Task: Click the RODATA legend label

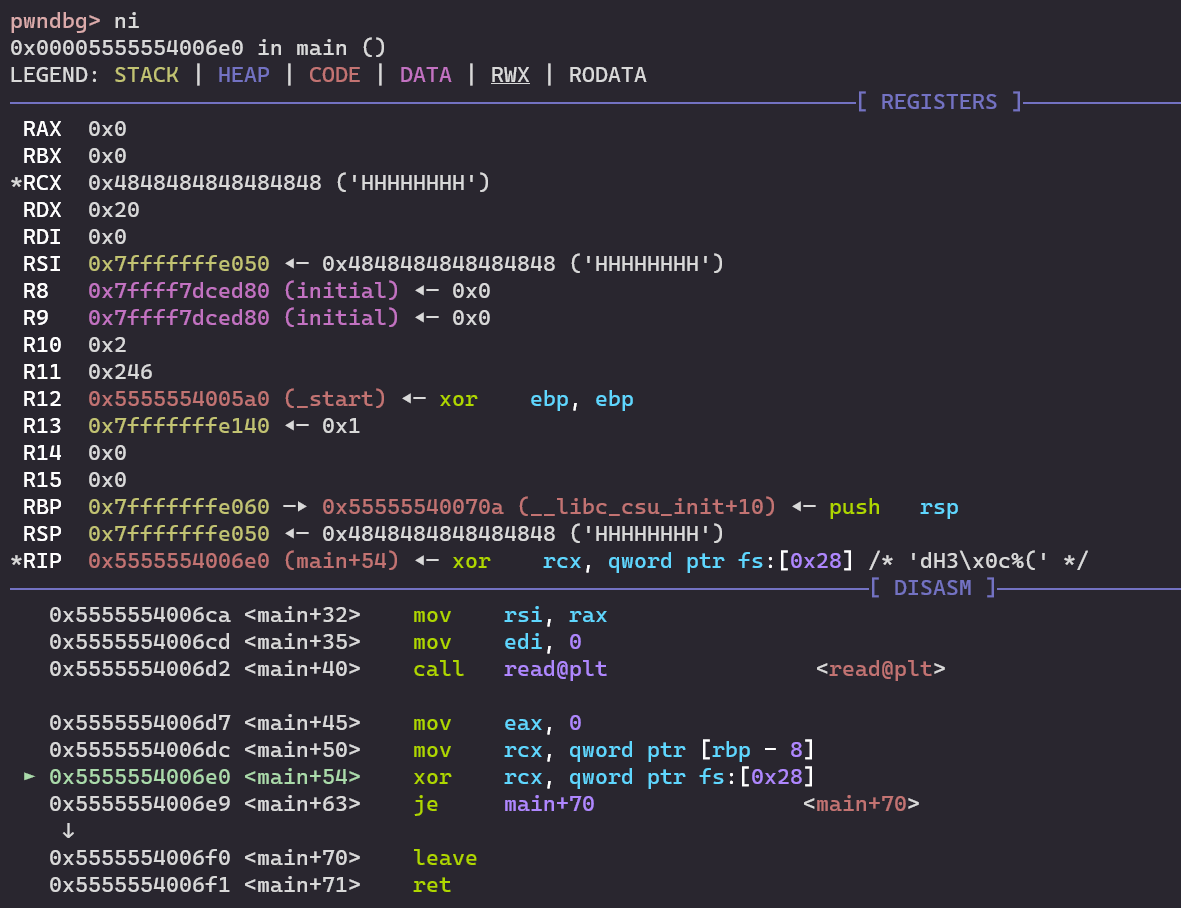Action: click(607, 75)
